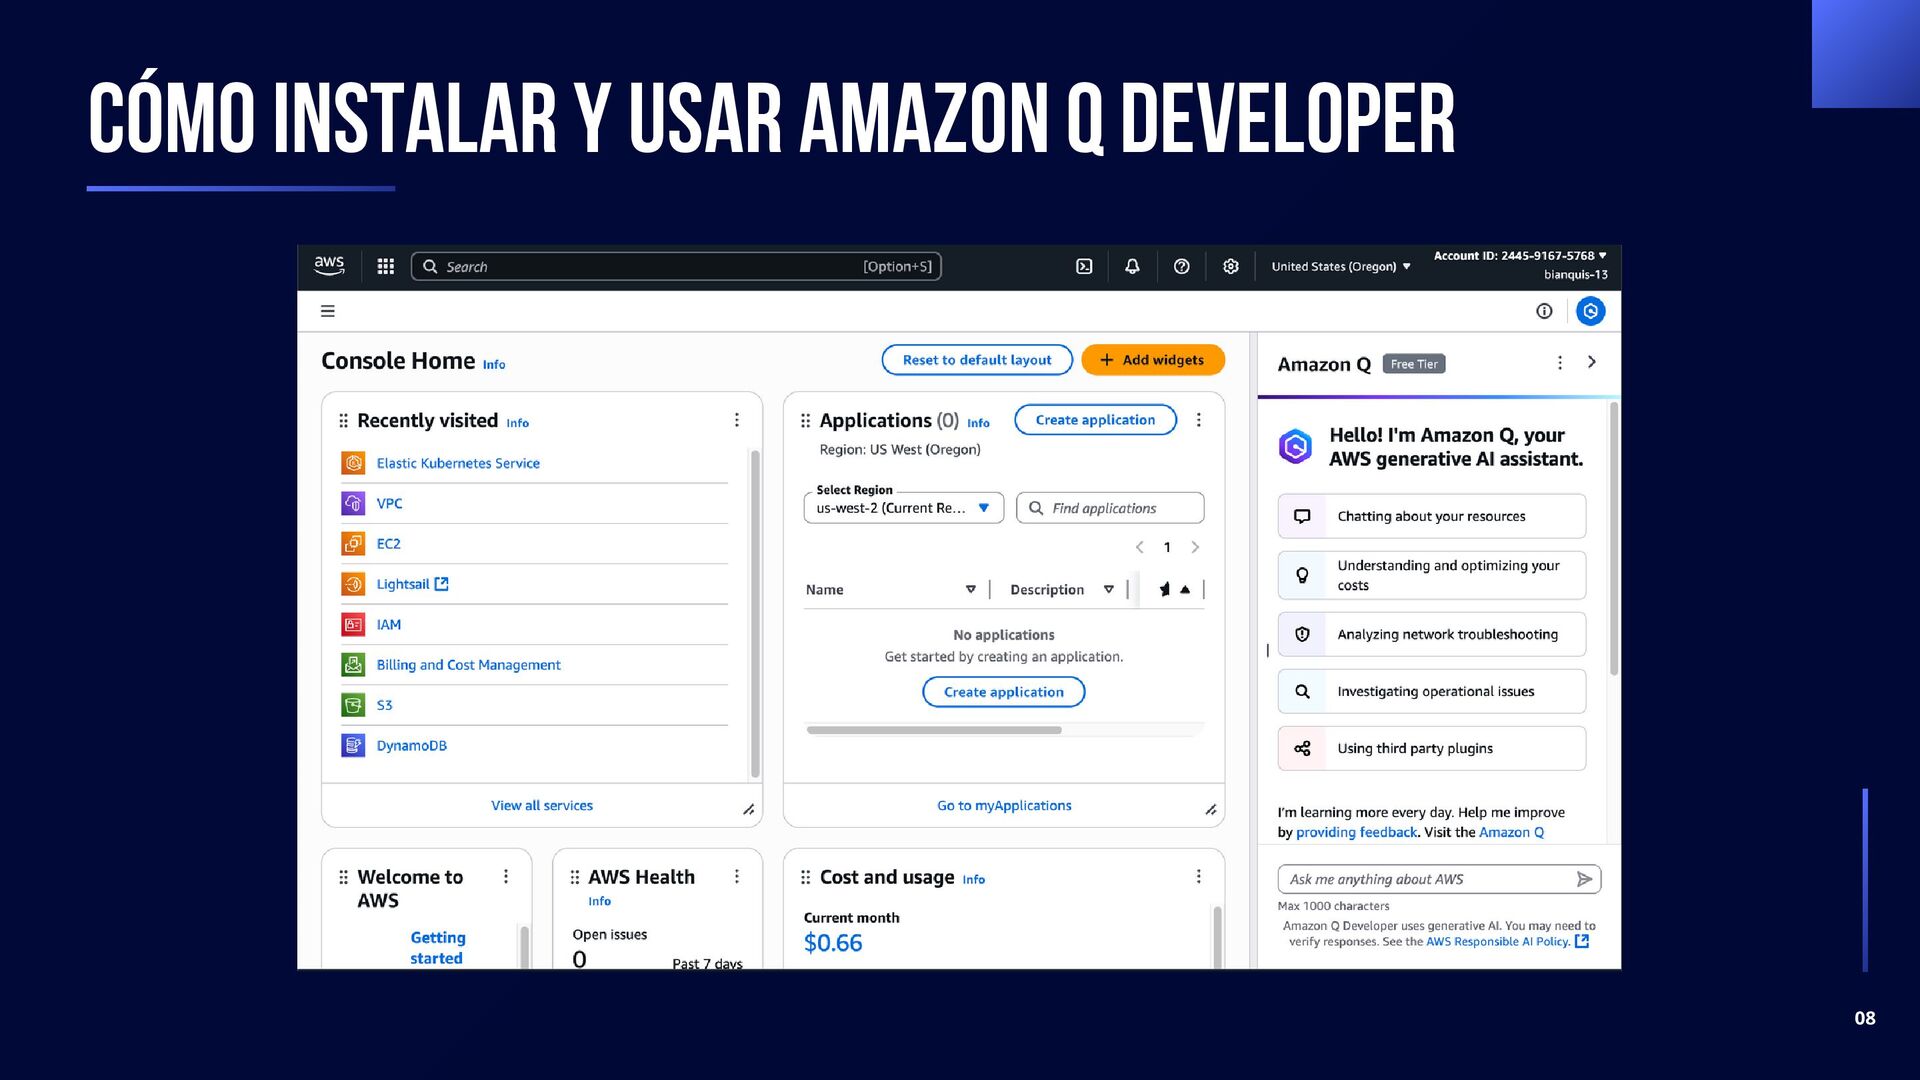1920x1080 pixels.
Task: Select Chatting about your resources option
Action: (1431, 516)
